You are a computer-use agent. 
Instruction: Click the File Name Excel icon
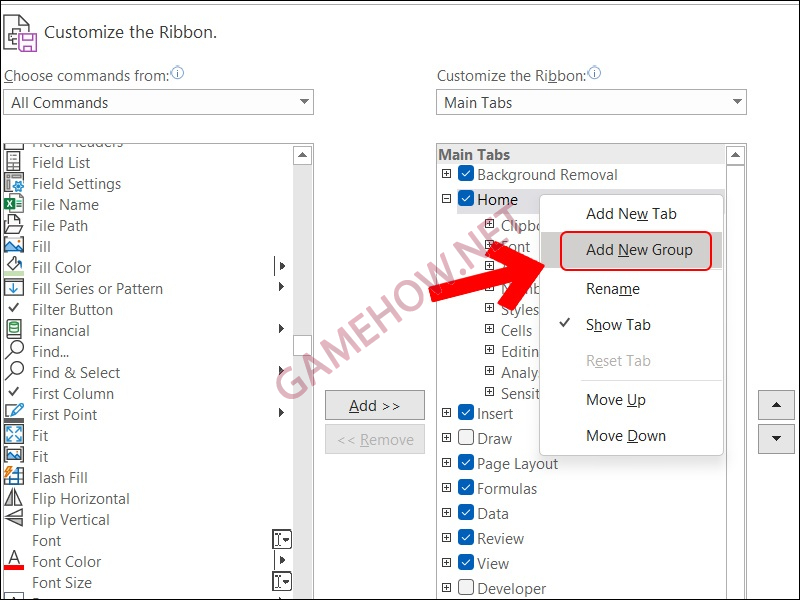pos(14,204)
